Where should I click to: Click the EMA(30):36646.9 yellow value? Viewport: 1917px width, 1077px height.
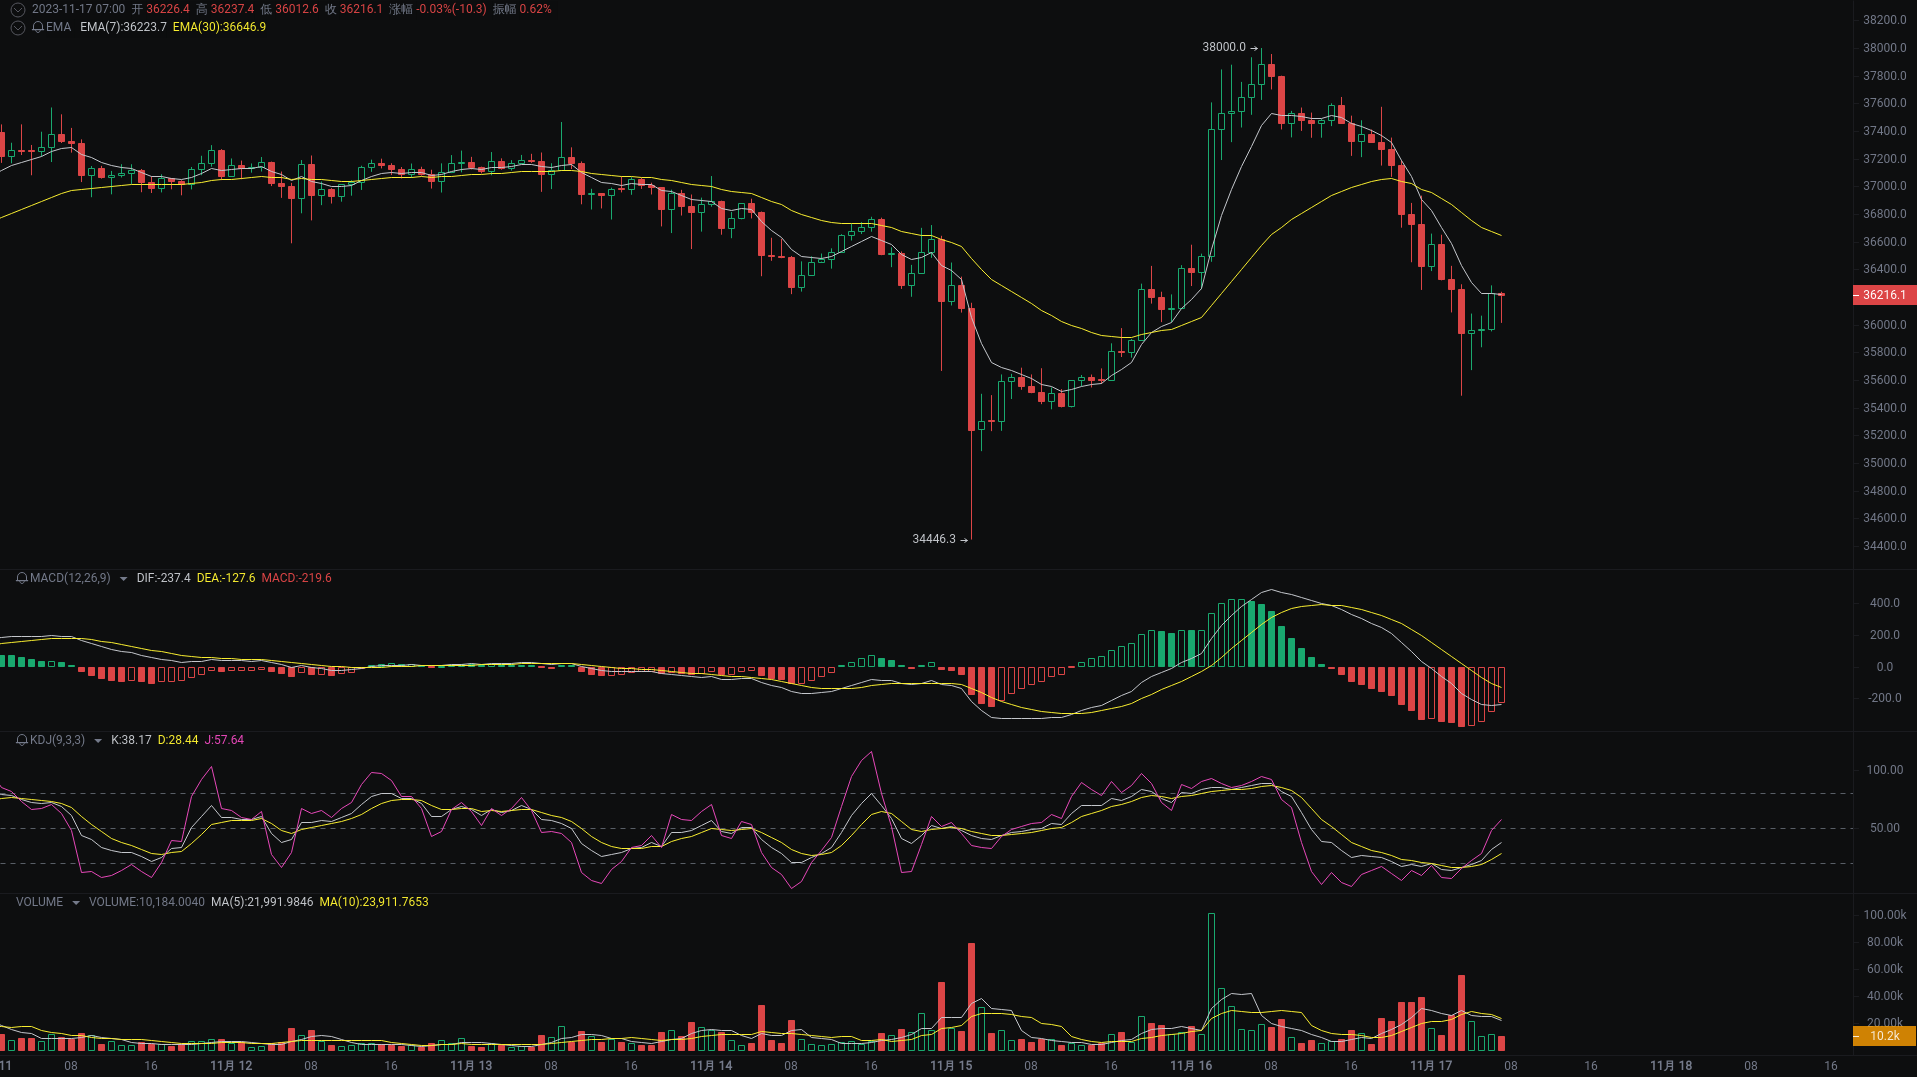pyautogui.click(x=219, y=27)
